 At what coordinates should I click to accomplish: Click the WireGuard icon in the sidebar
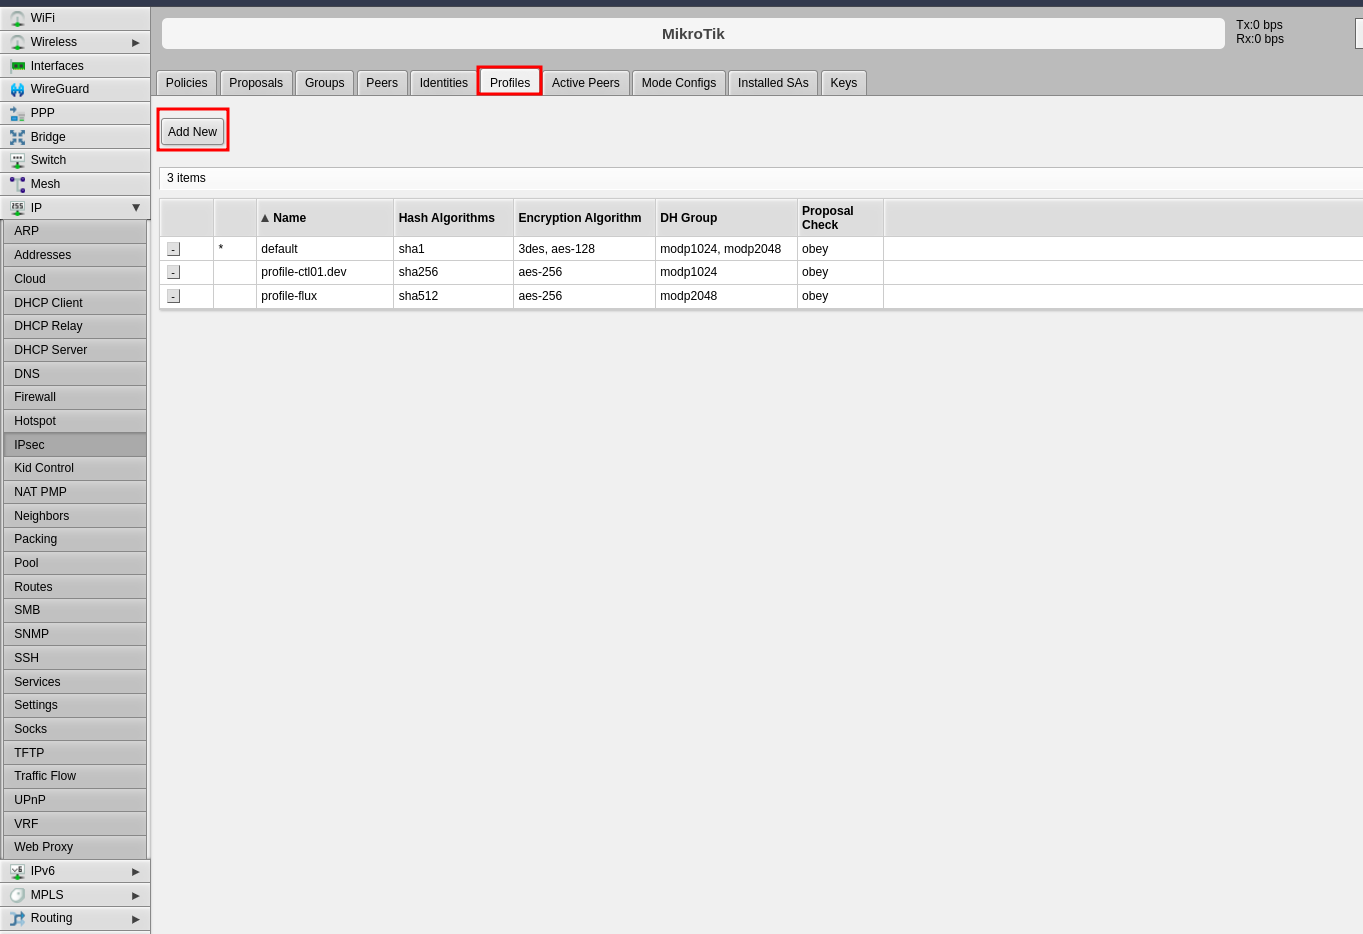tap(17, 89)
